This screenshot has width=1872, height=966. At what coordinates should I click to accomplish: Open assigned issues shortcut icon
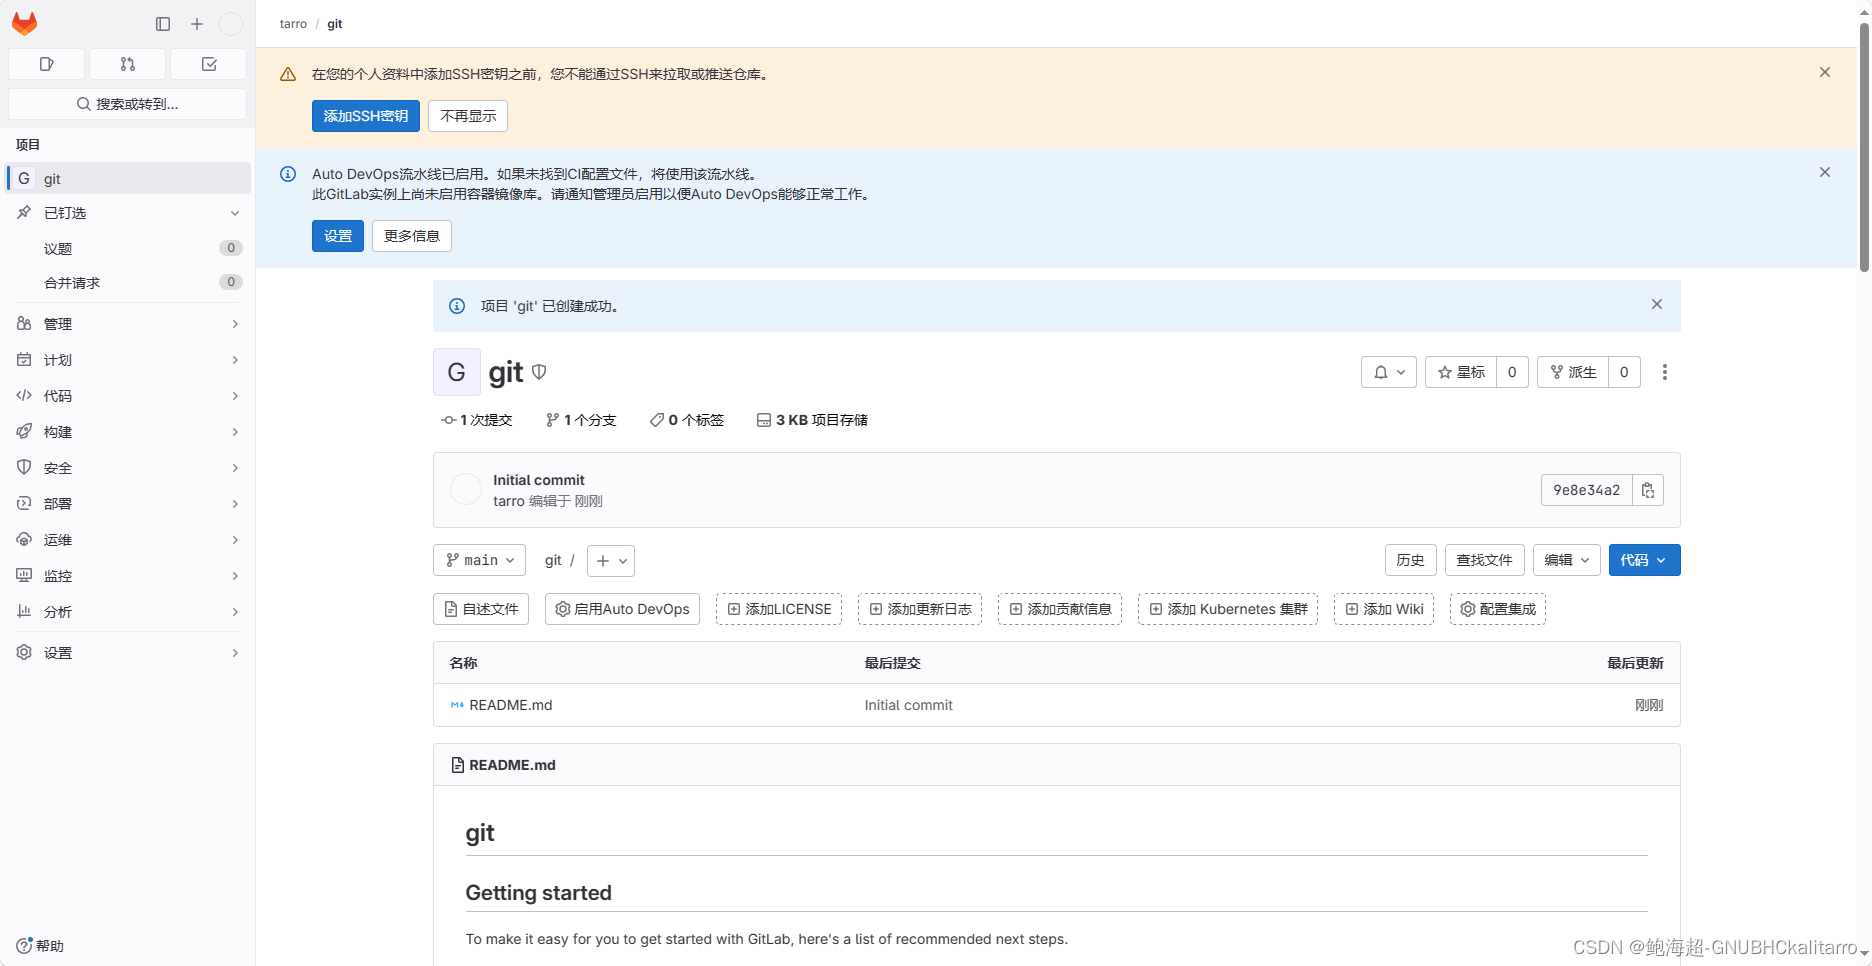[46, 64]
